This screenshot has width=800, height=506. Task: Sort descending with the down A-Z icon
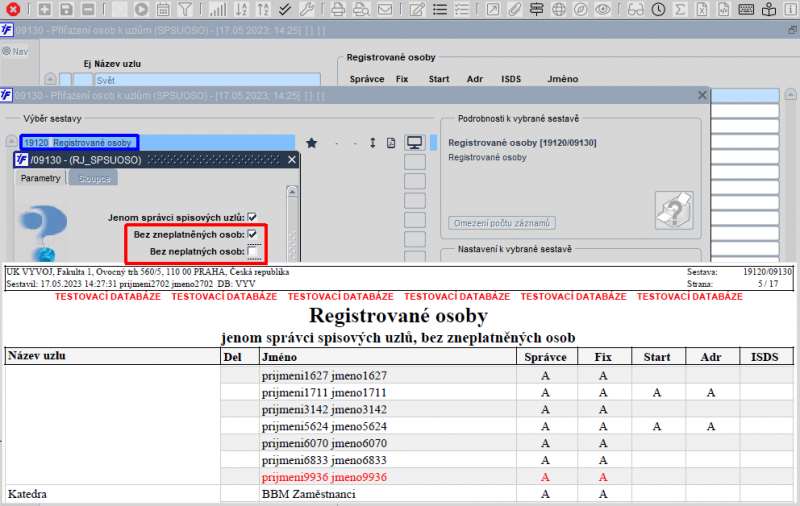click(x=241, y=9)
